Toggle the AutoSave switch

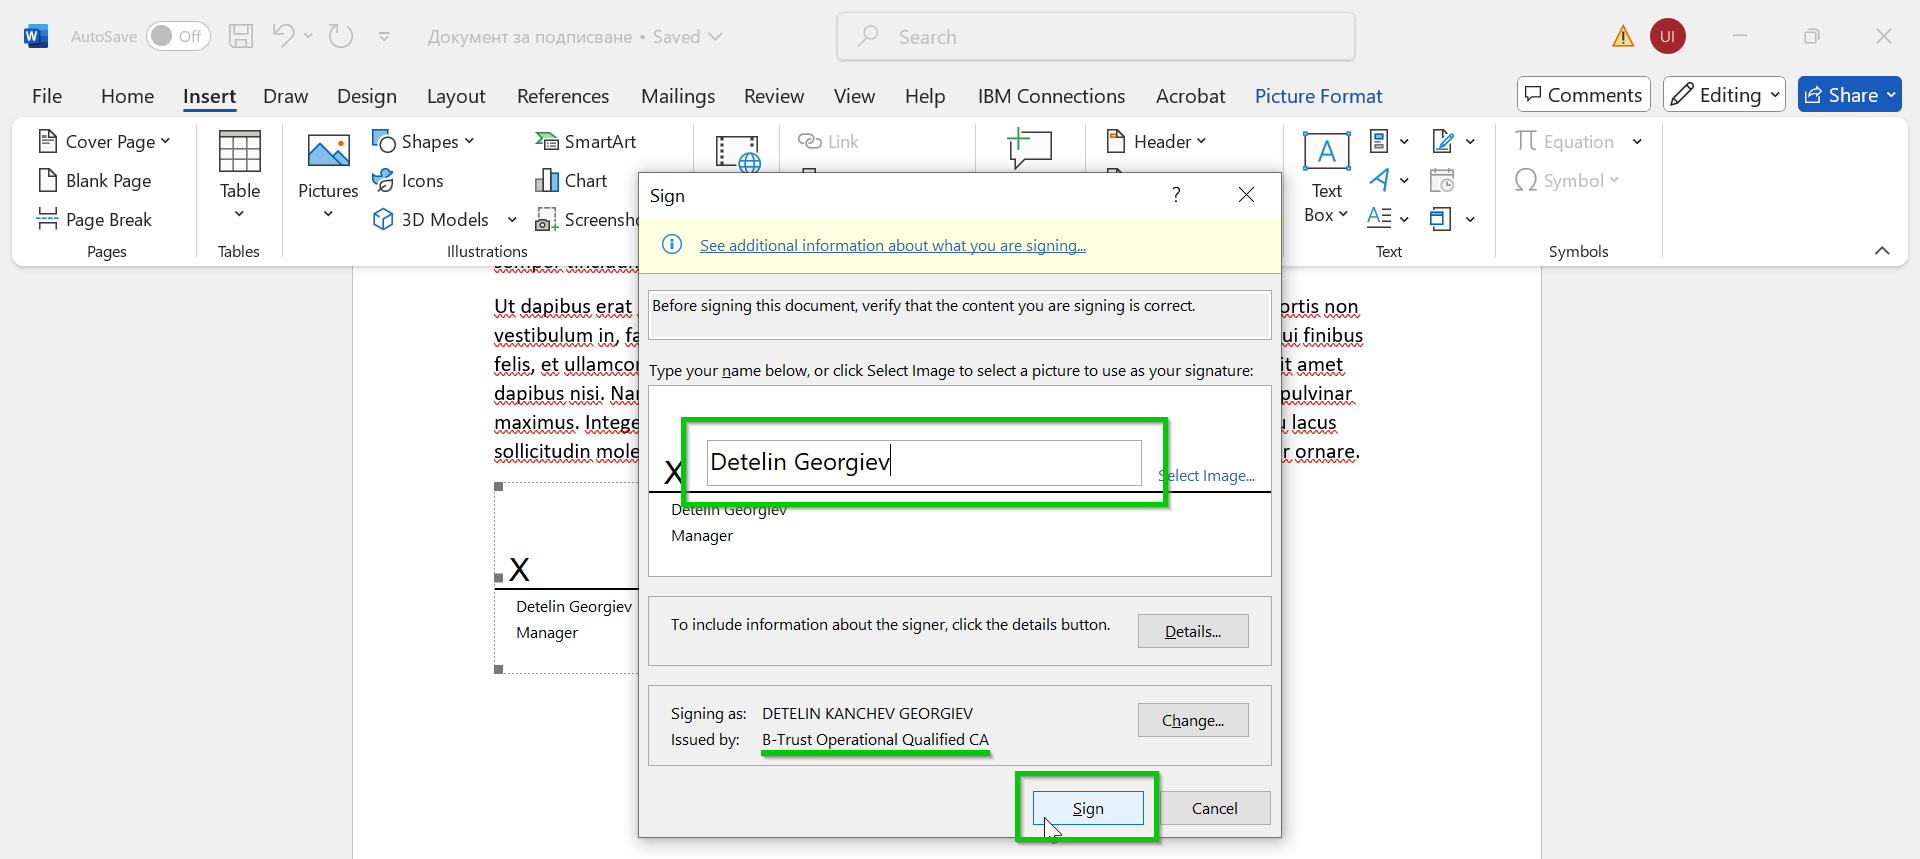(x=178, y=36)
